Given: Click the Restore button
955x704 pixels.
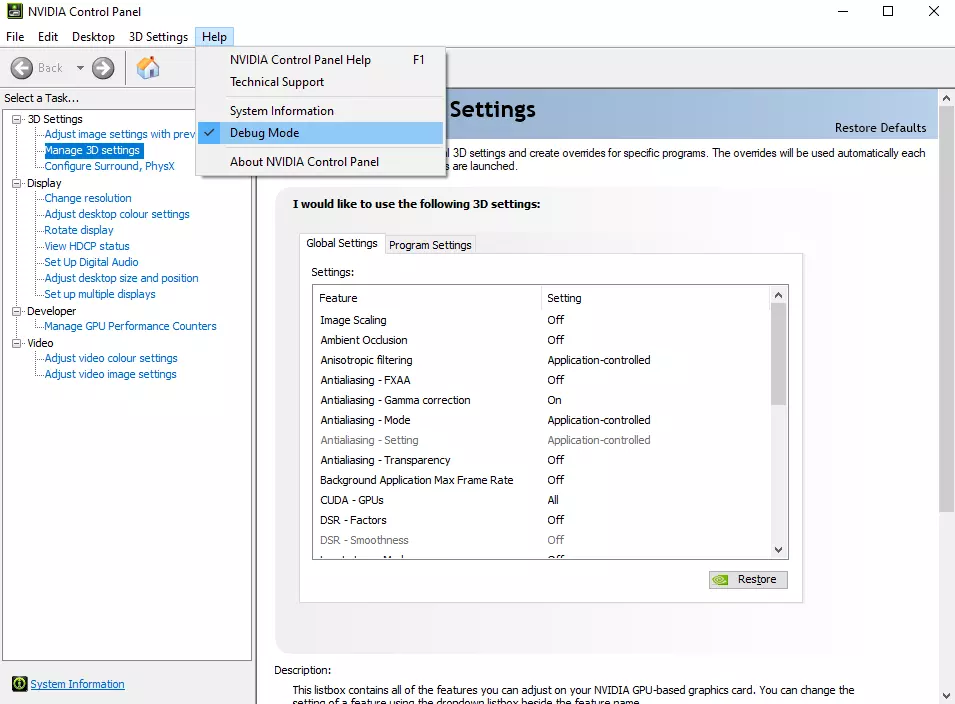Looking at the screenshot, I should tap(748, 579).
